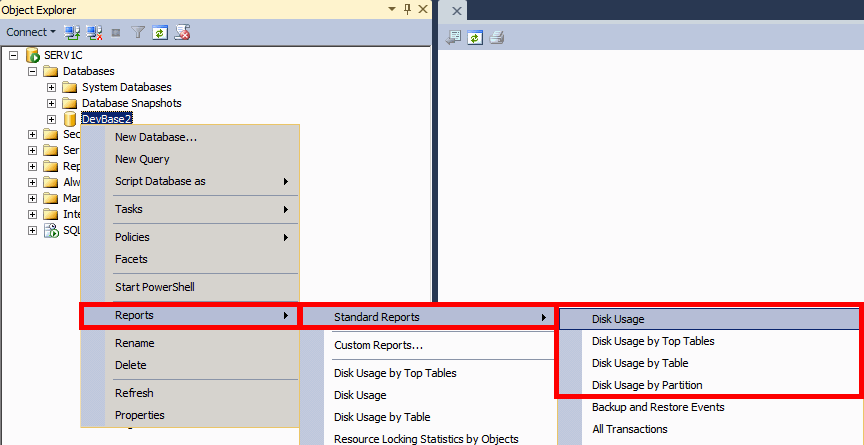Select Backup and Restore Events report

click(657, 407)
